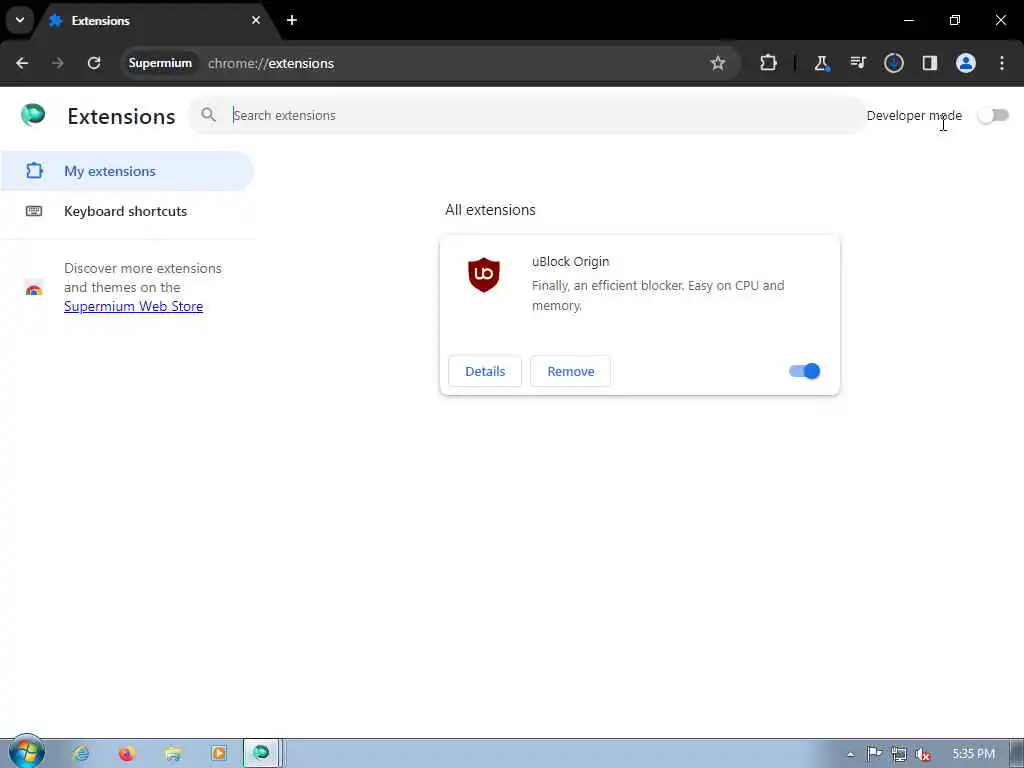Show hidden system tray icons
Image resolution: width=1024 pixels, height=768 pixels.
tap(850, 754)
